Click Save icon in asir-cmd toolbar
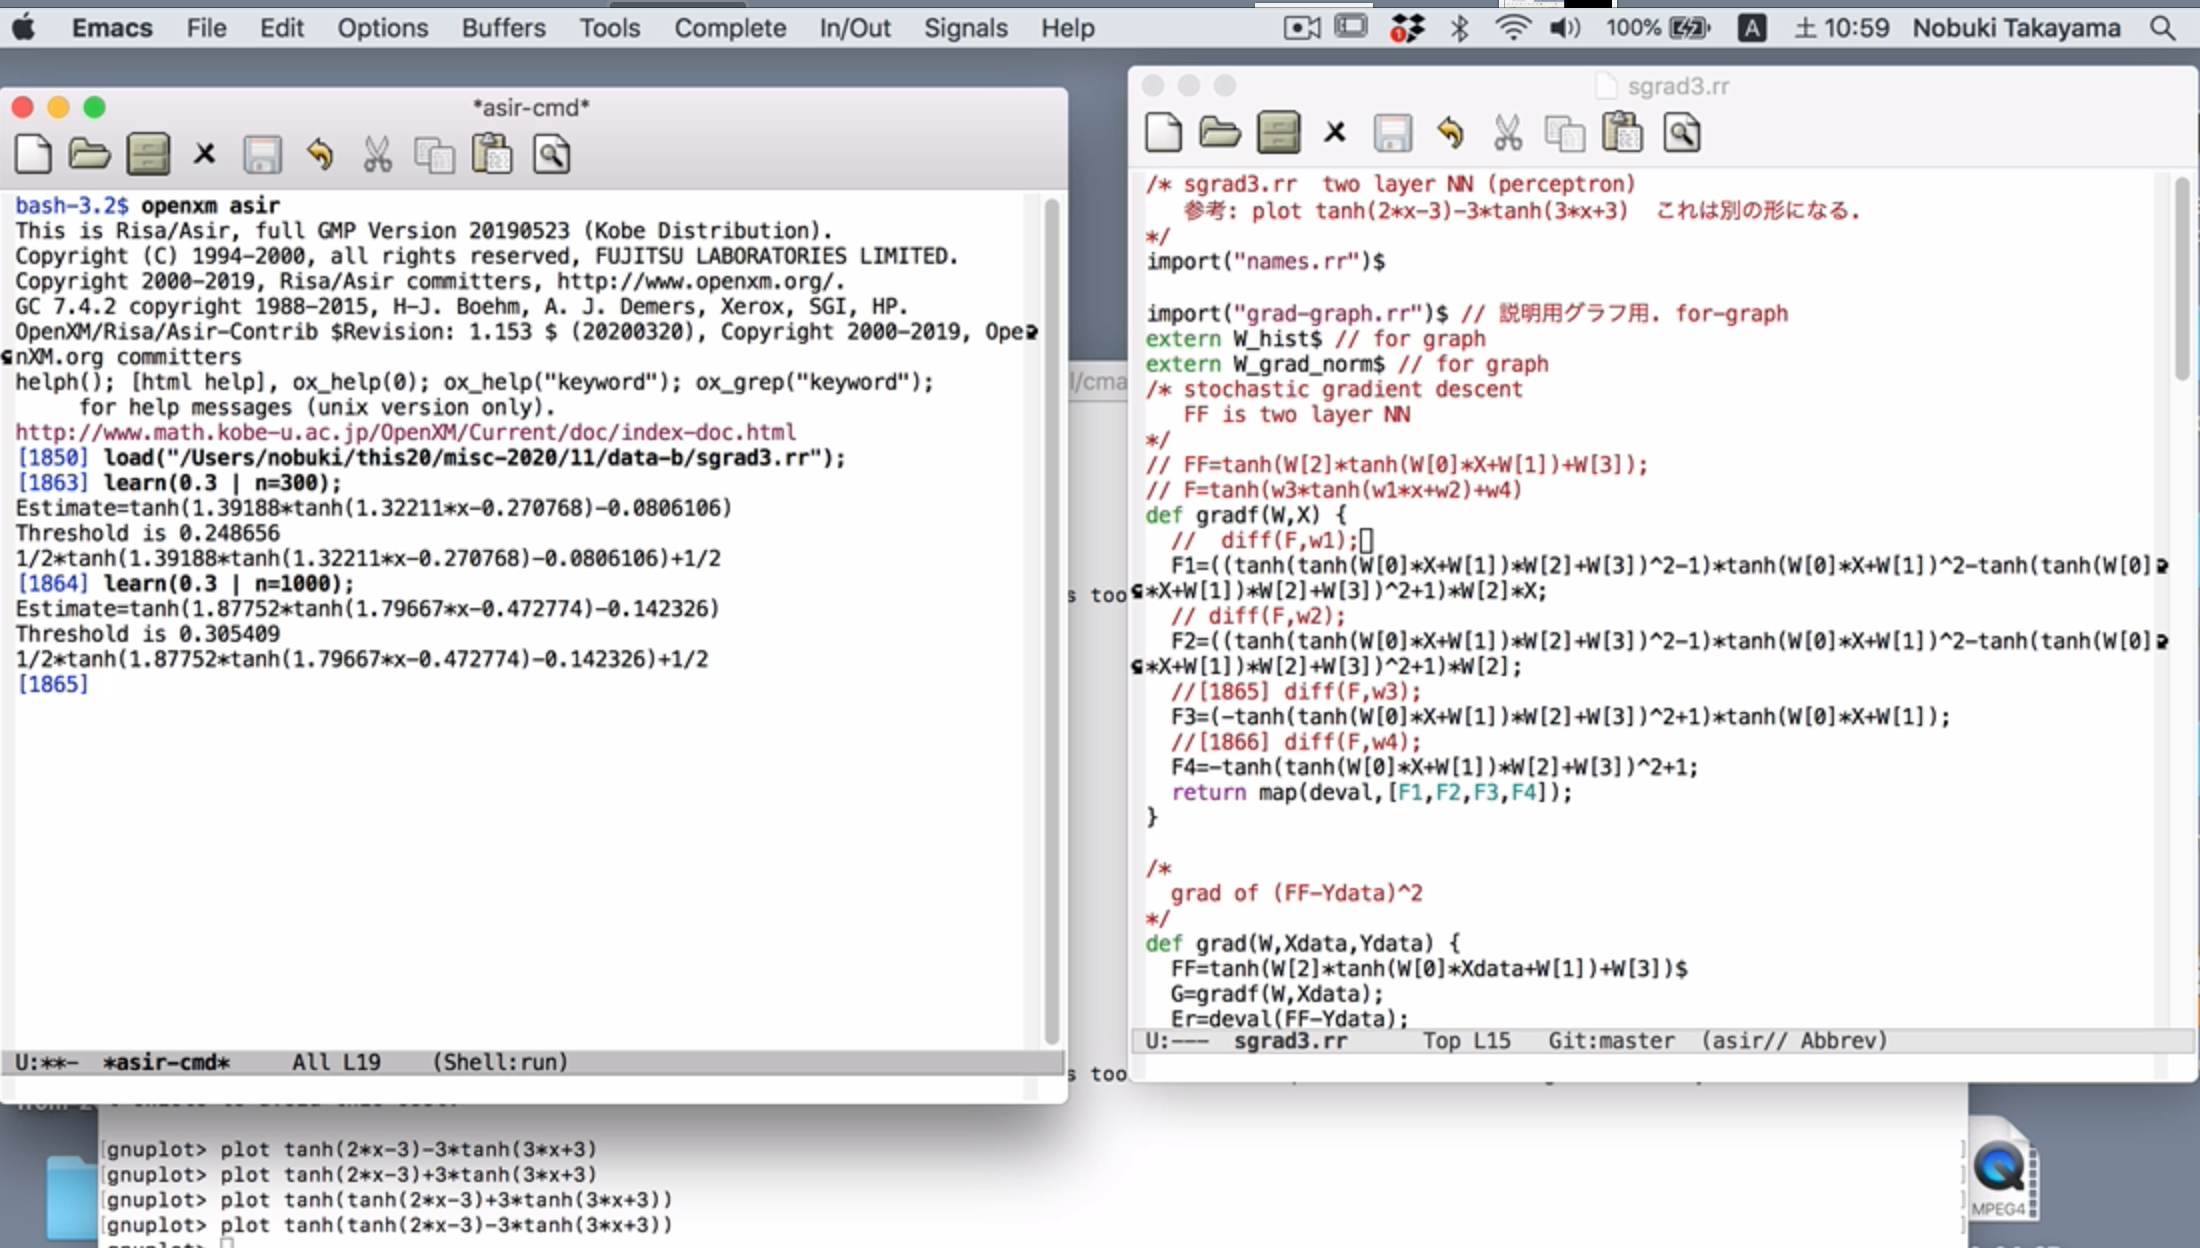 tap(262, 154)
